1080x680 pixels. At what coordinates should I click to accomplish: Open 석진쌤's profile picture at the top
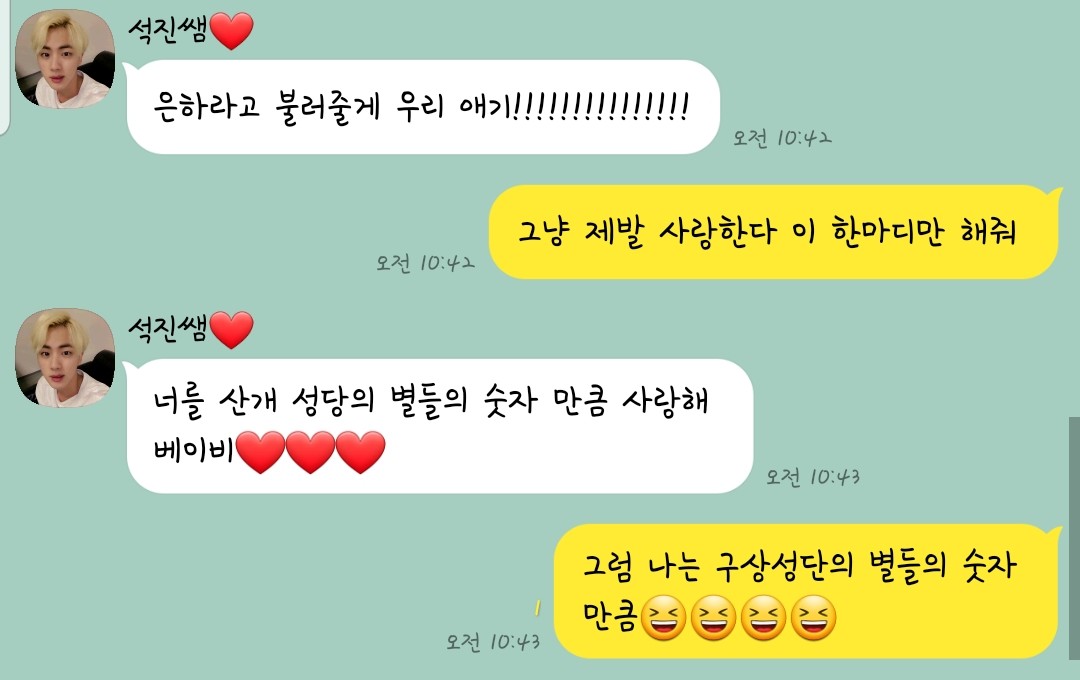click(x=65, y=59)
